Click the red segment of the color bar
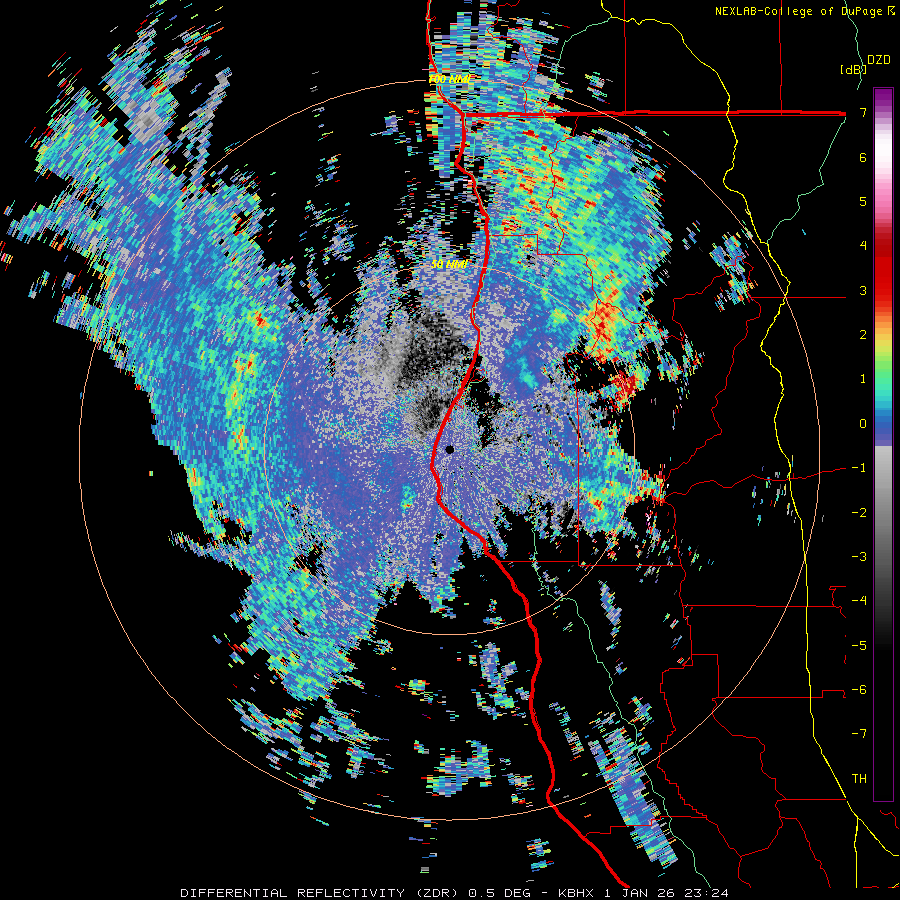This screenshot has width=900, height=900. pos(883,270)
